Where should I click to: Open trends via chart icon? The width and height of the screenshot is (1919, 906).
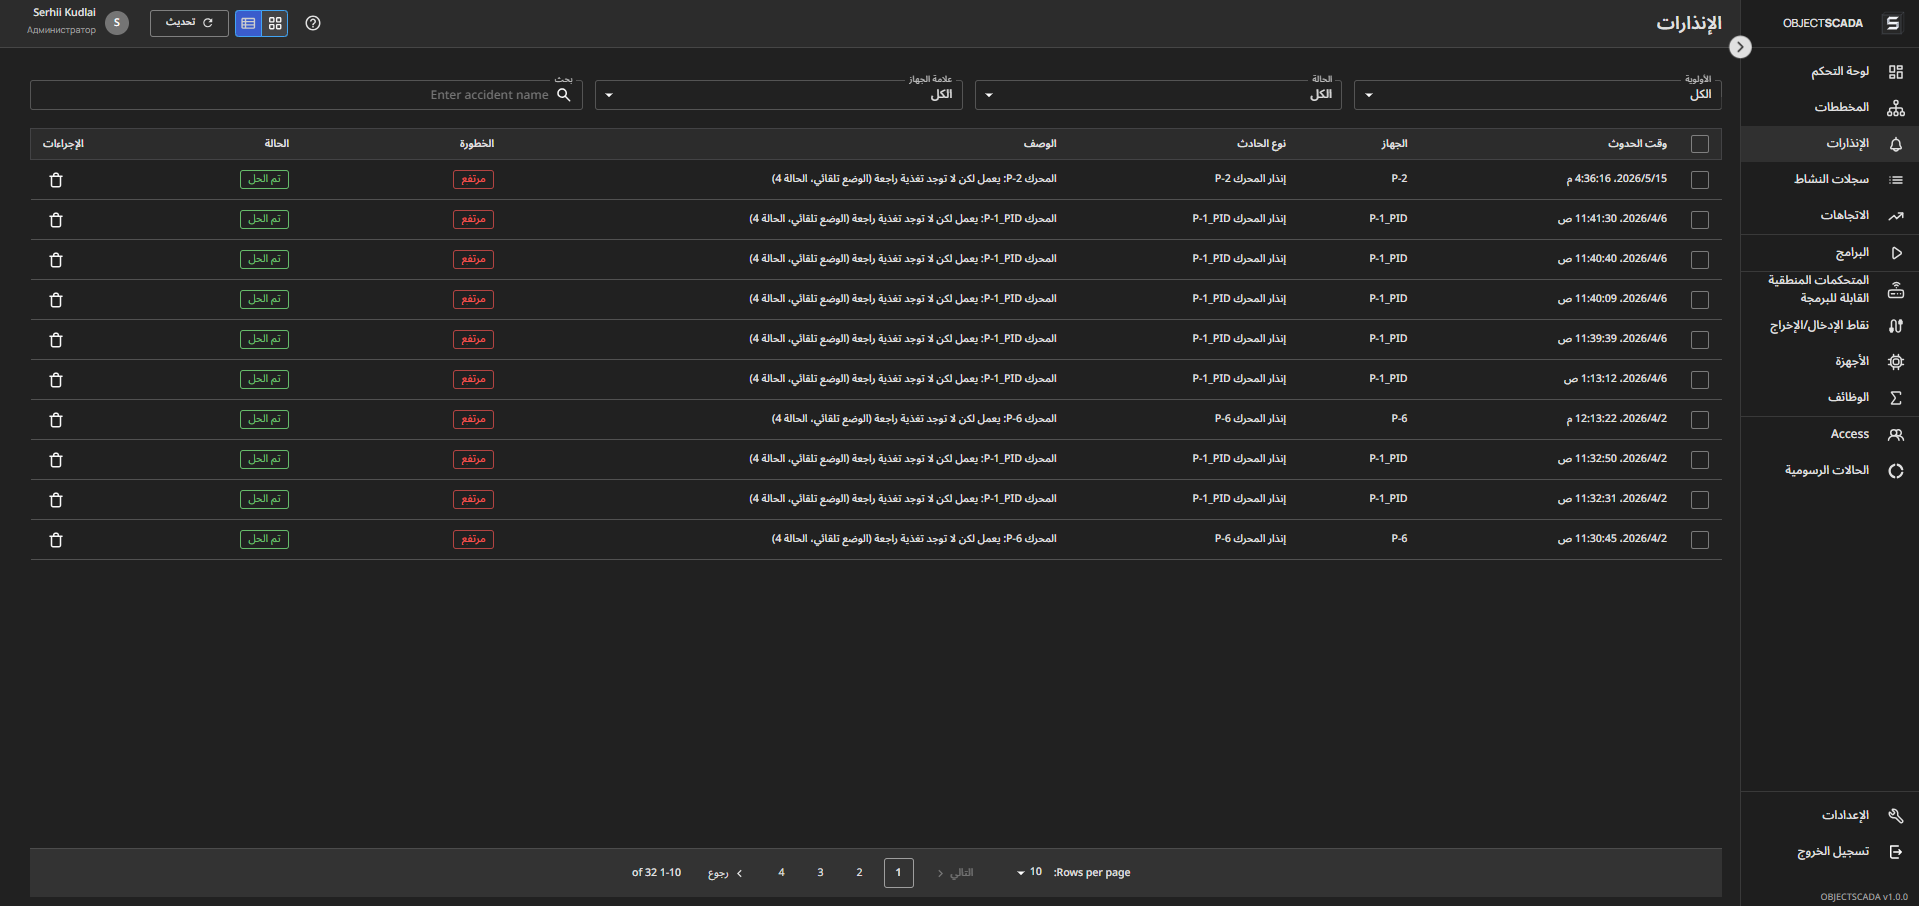(x=1895, y=216)
